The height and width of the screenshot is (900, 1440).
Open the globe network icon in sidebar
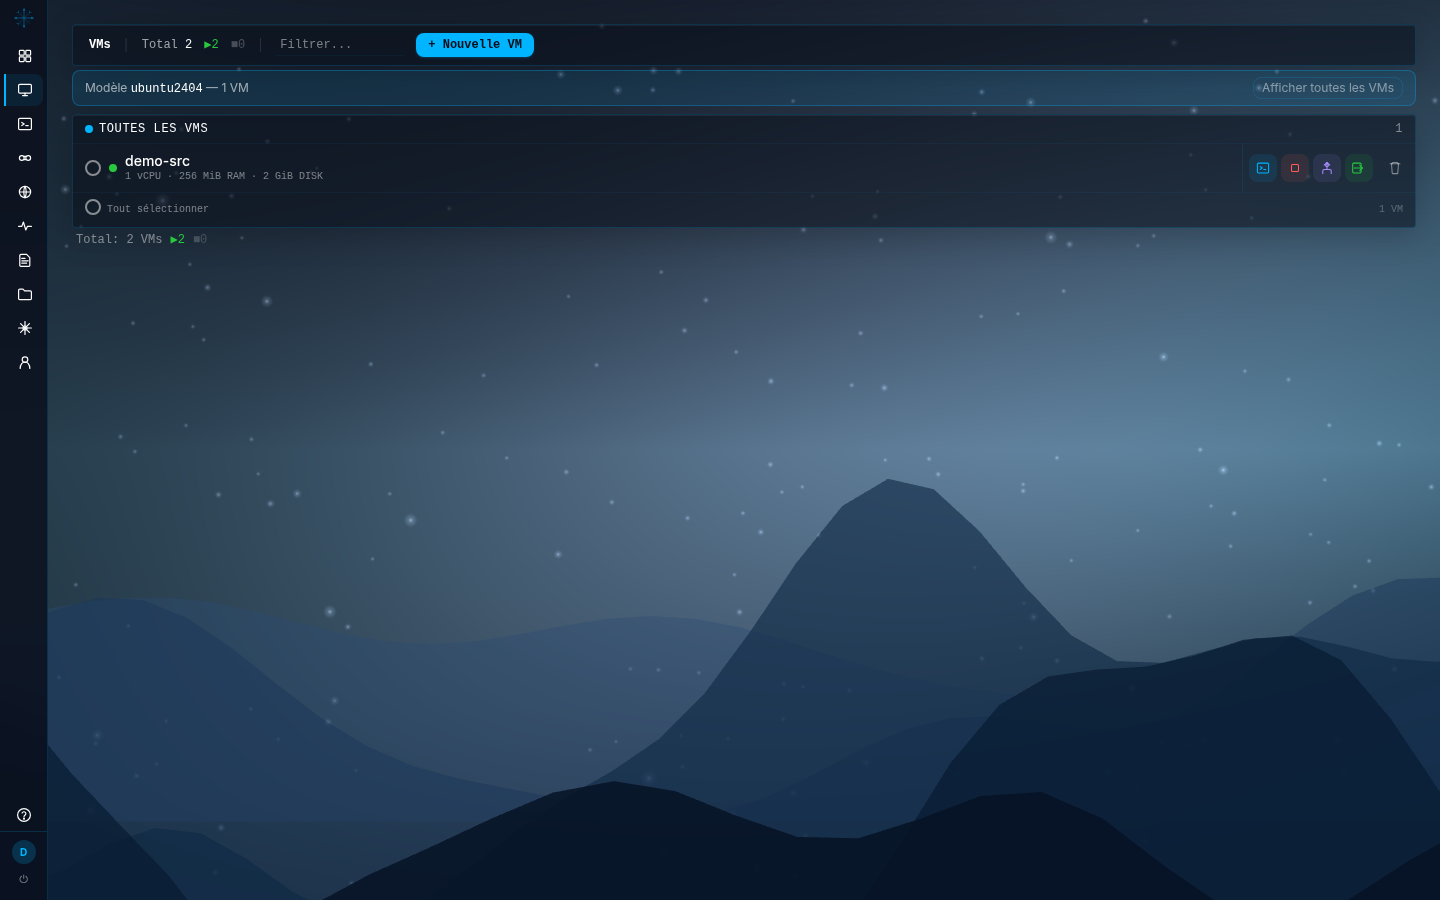[x=25, y=192]
